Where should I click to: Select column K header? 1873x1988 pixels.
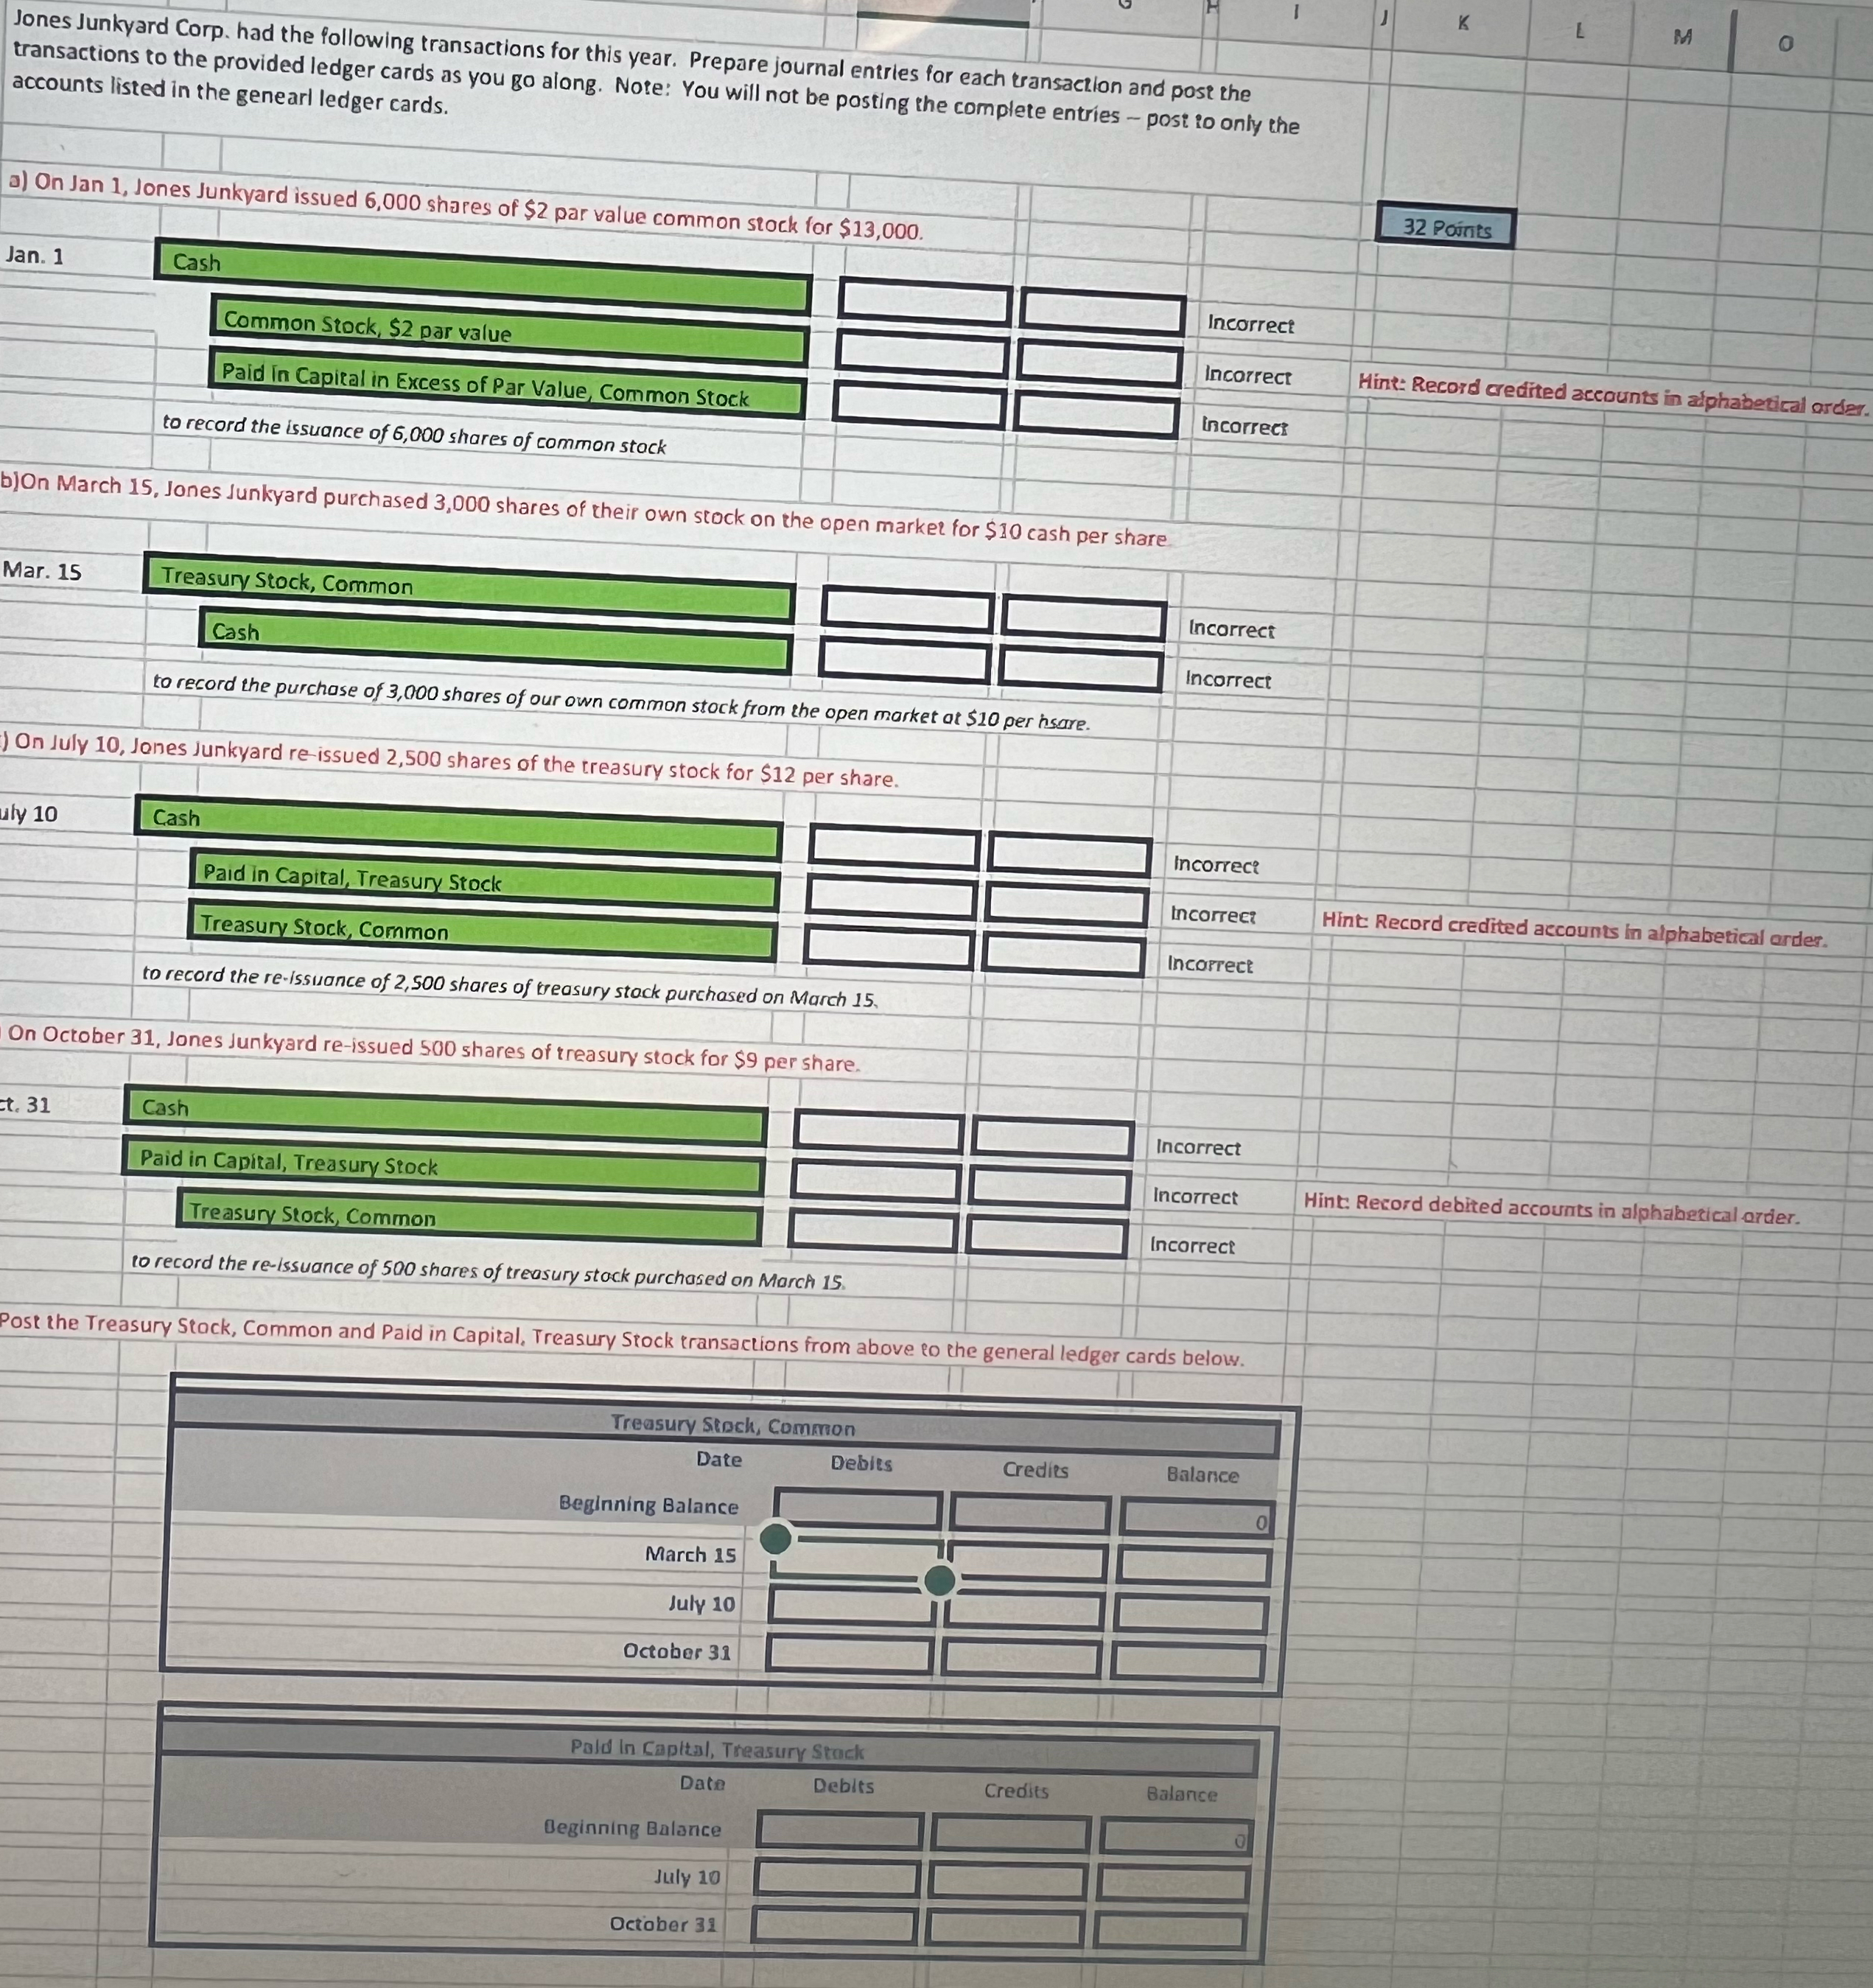[1463, 25]
